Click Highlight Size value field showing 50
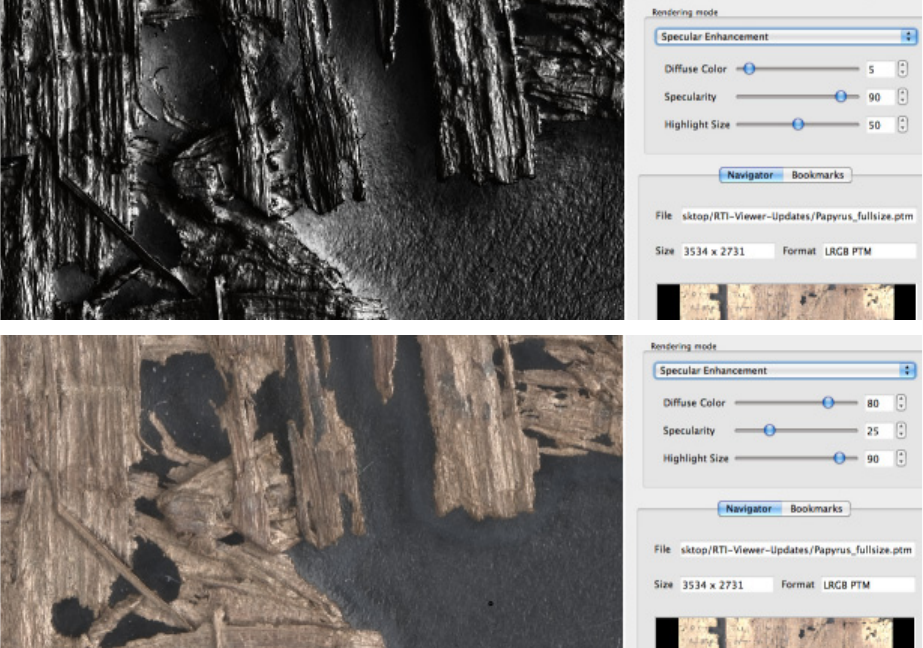The height and width of the screenshot is (648, 923). [x=880, y=125]
